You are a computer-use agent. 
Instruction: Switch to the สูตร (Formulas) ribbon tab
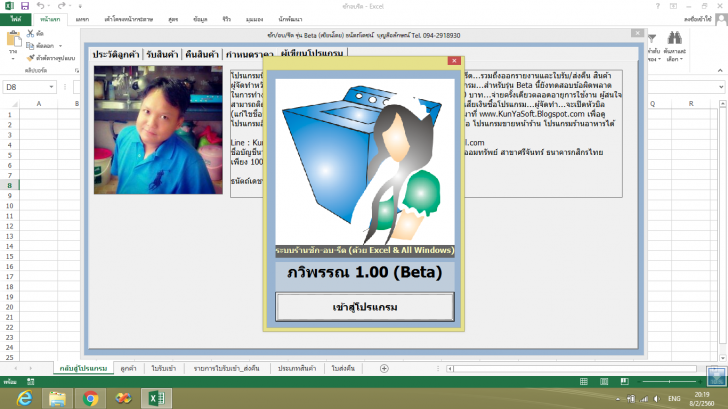(173, 19)
